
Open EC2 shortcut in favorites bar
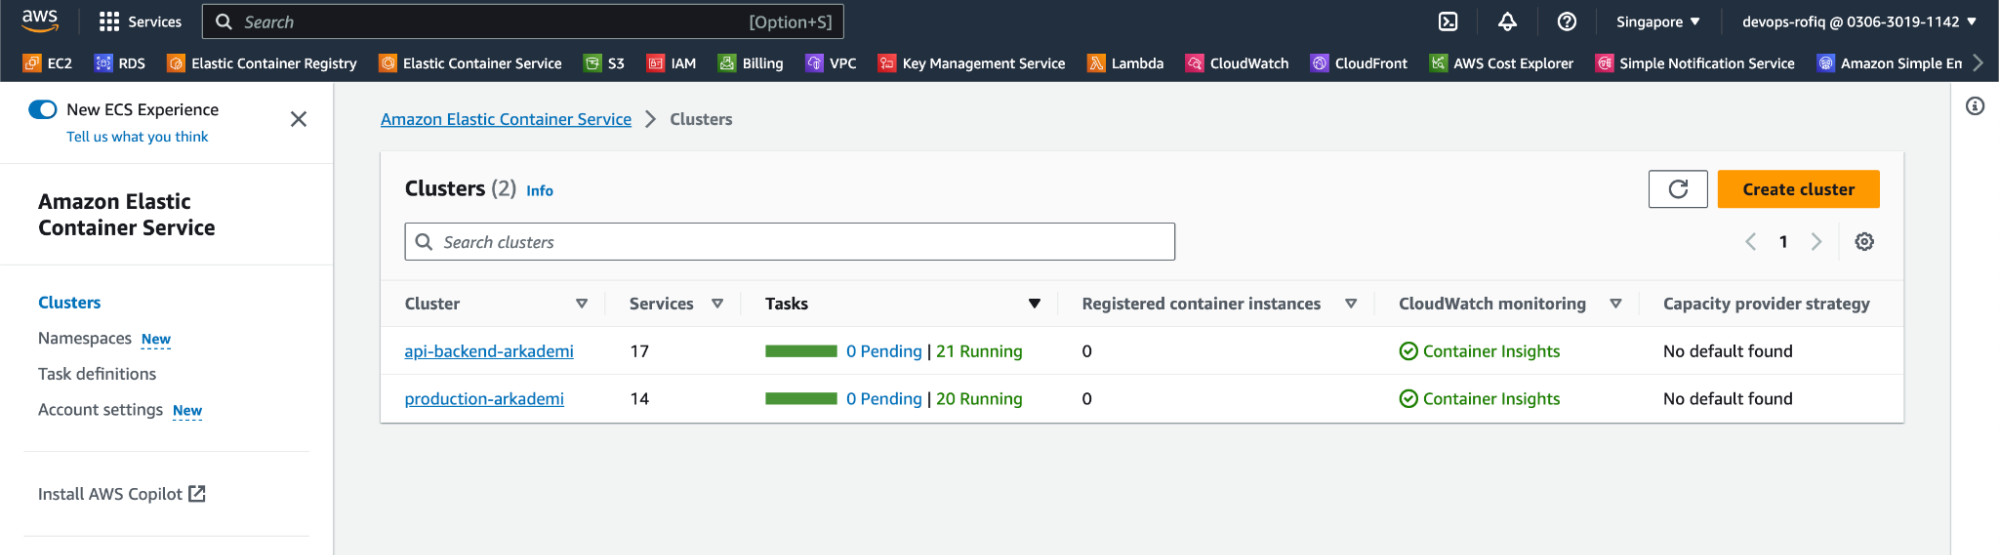[48, 63]
